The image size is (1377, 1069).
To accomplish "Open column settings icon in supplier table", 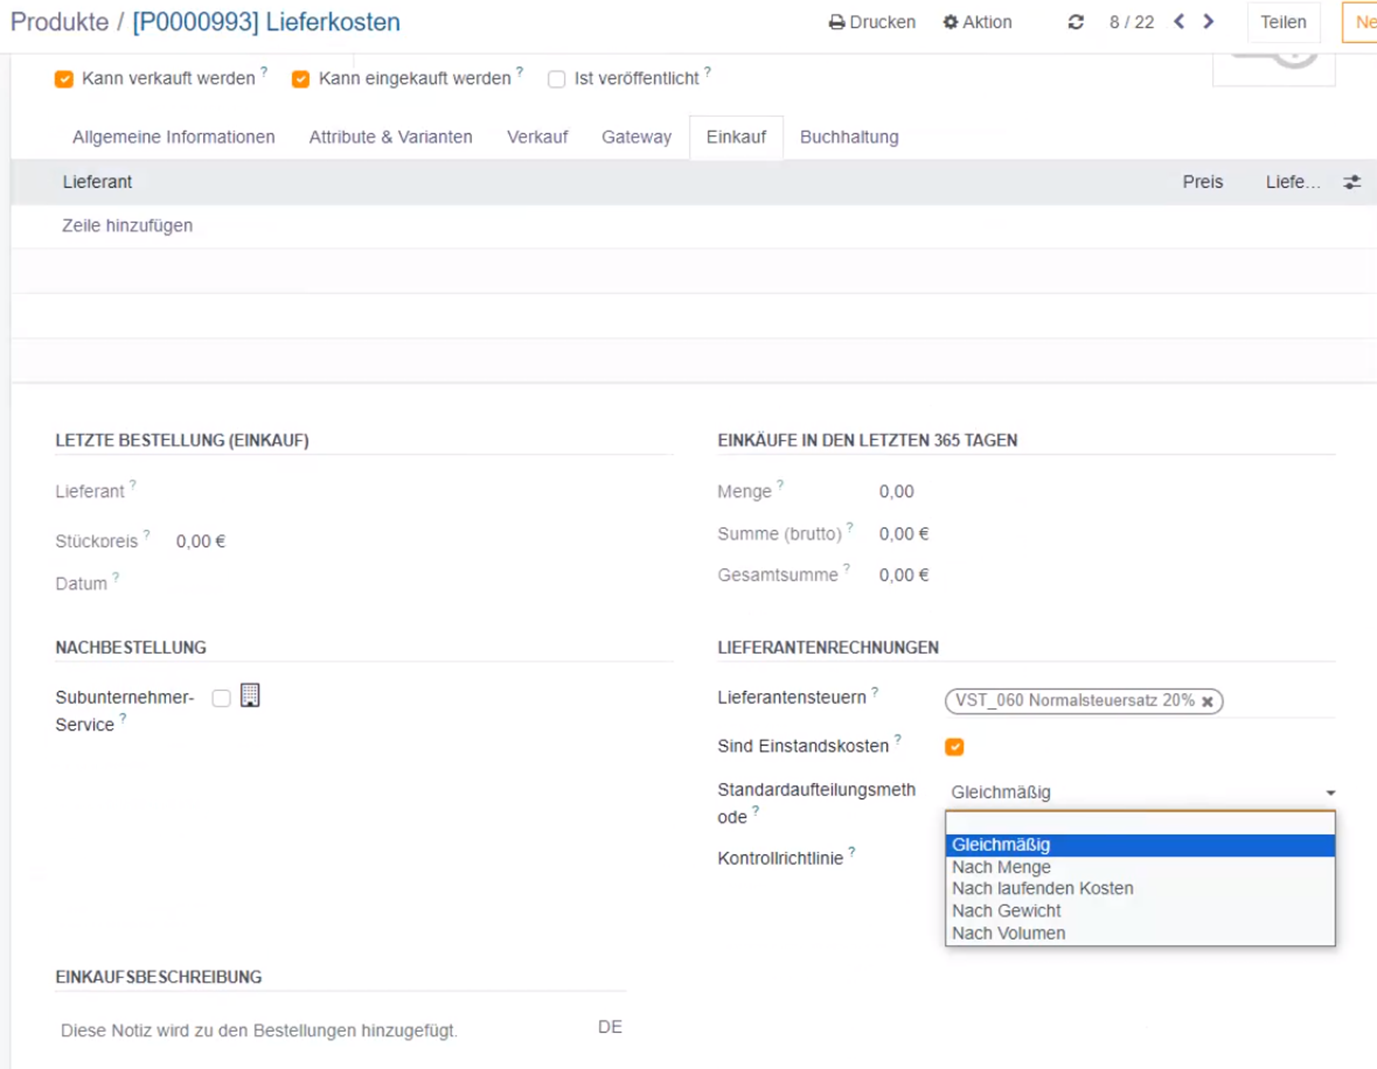I will [x=1352, y=182].
